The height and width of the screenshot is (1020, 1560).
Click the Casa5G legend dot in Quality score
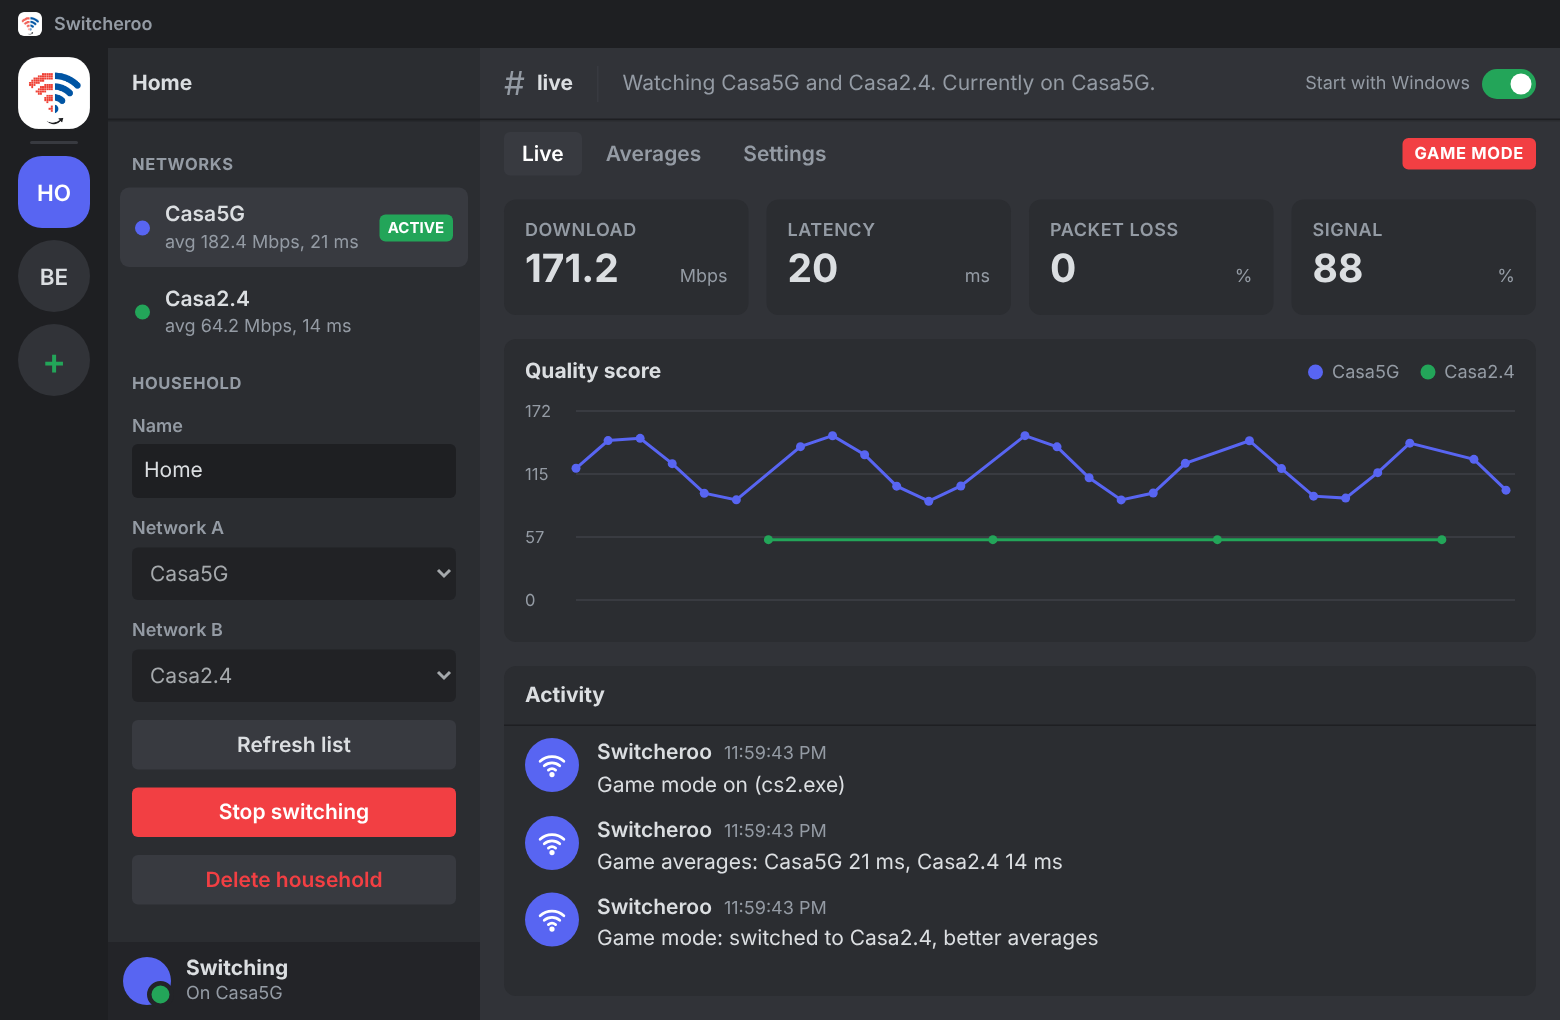point(1316,372)
